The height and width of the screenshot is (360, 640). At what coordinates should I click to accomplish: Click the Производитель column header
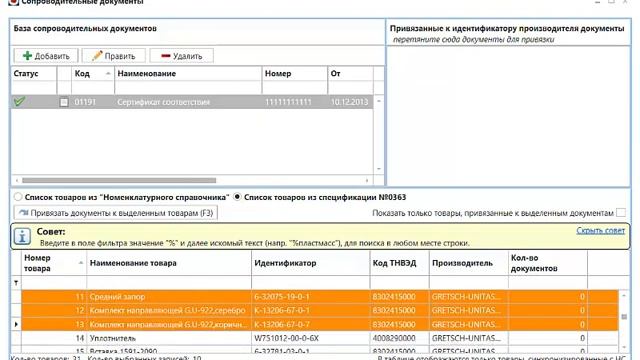tap(469, 263)
